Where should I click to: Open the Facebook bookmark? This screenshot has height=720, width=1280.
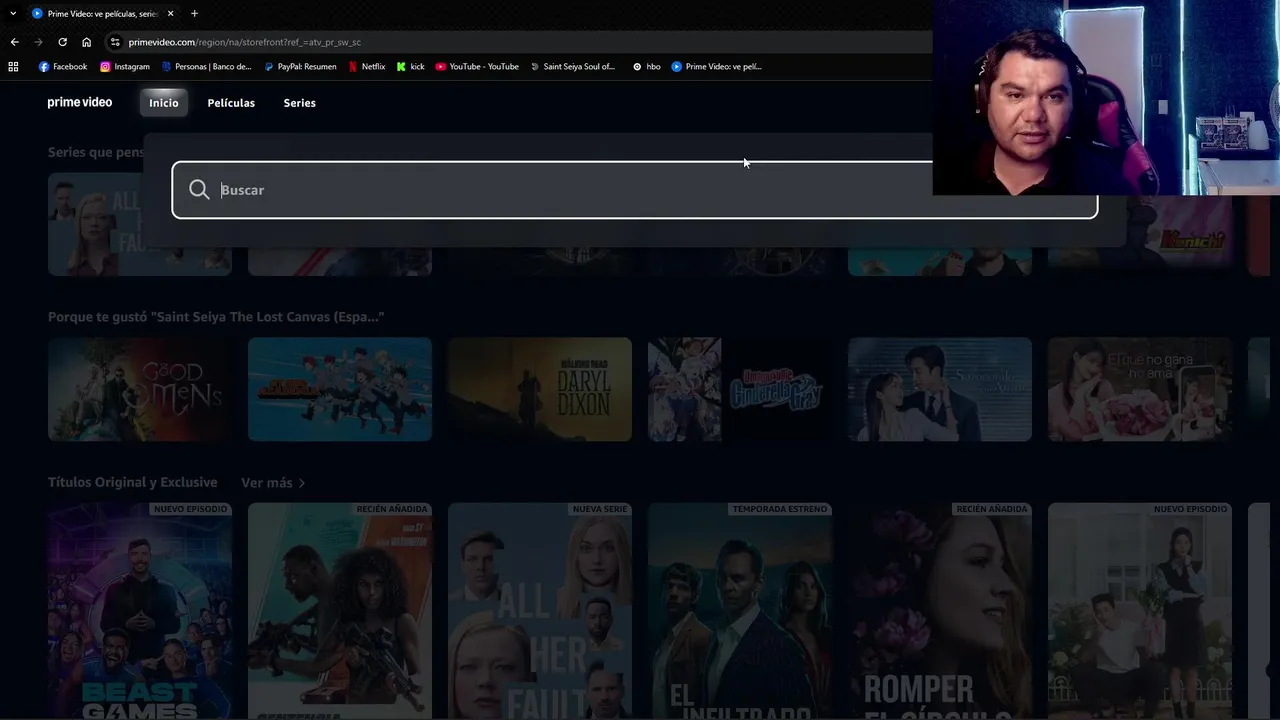63,67
